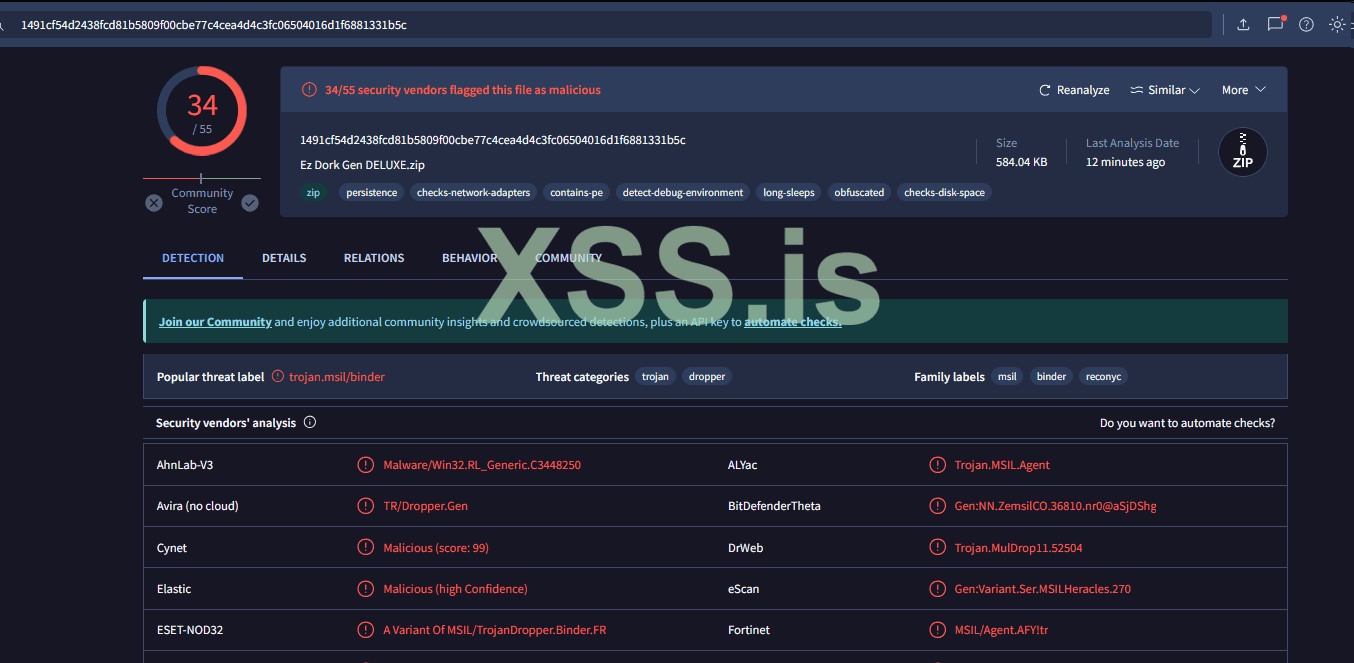Click the ZIP file type icon

coord(1243,152)
